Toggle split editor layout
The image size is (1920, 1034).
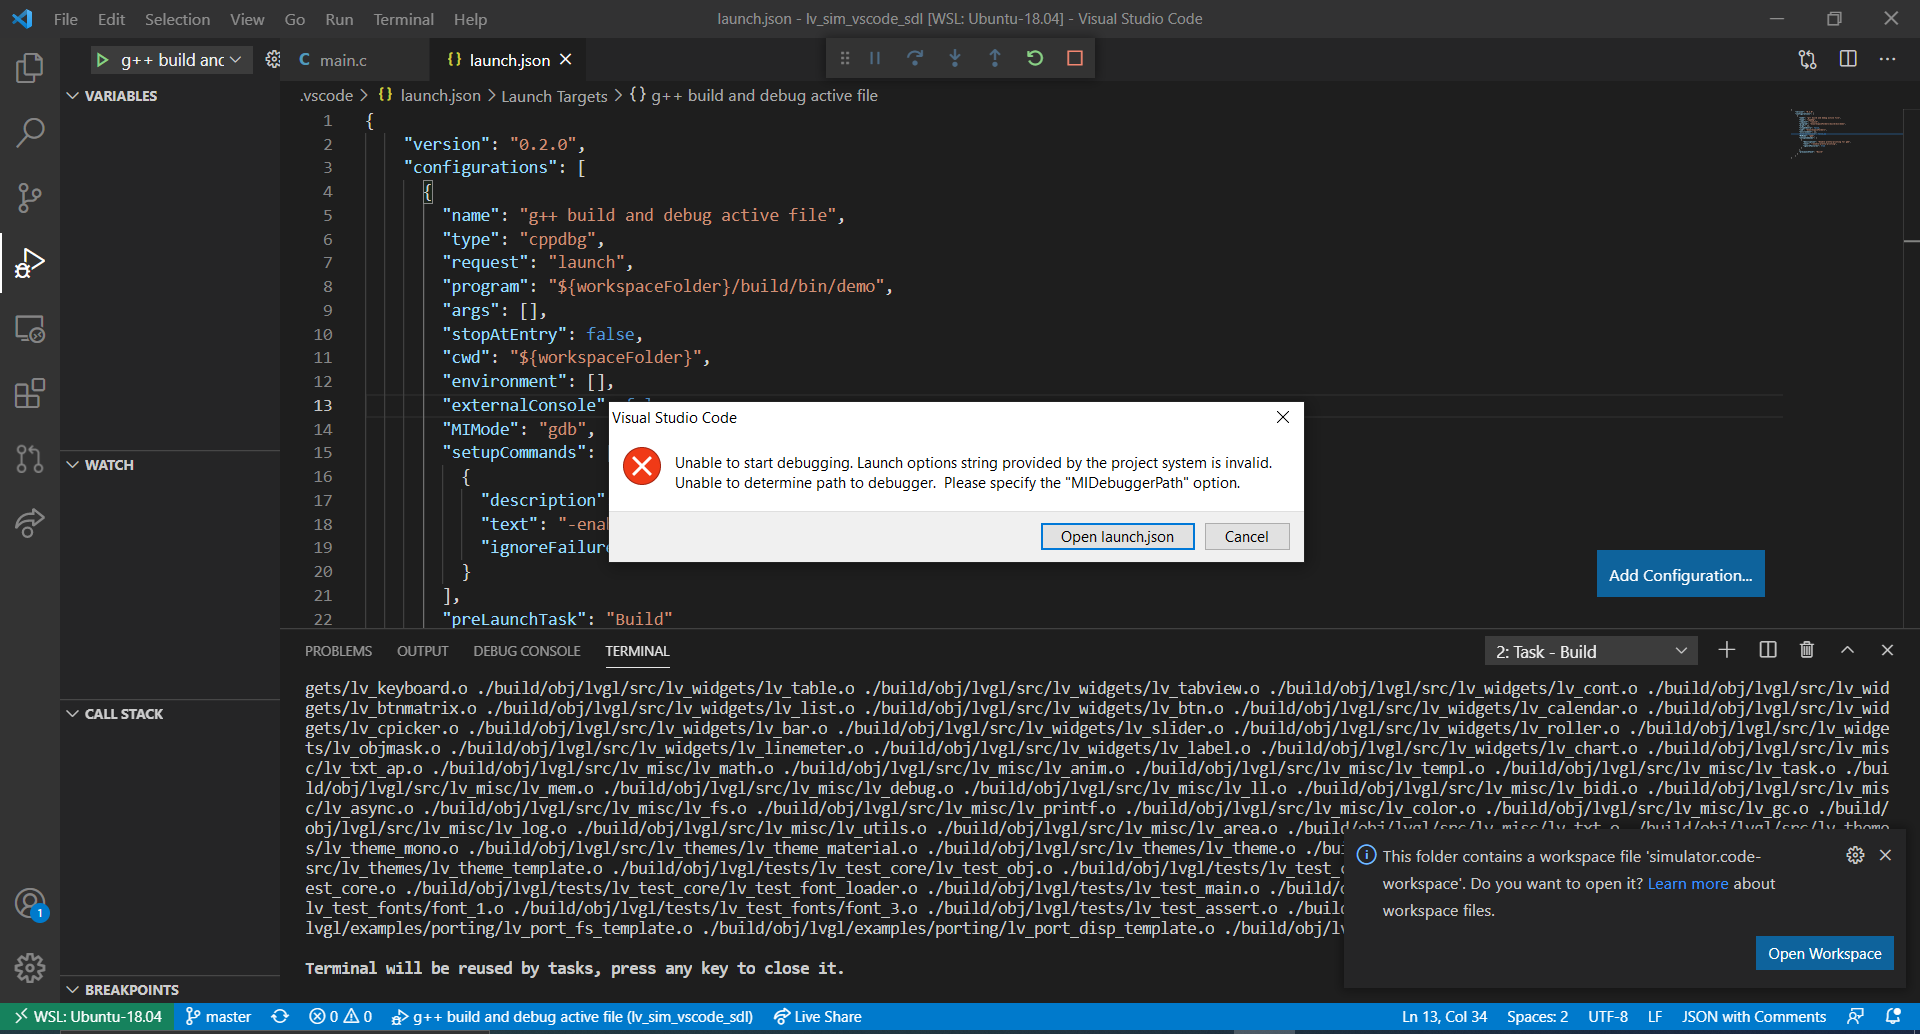coord(1848,60)
